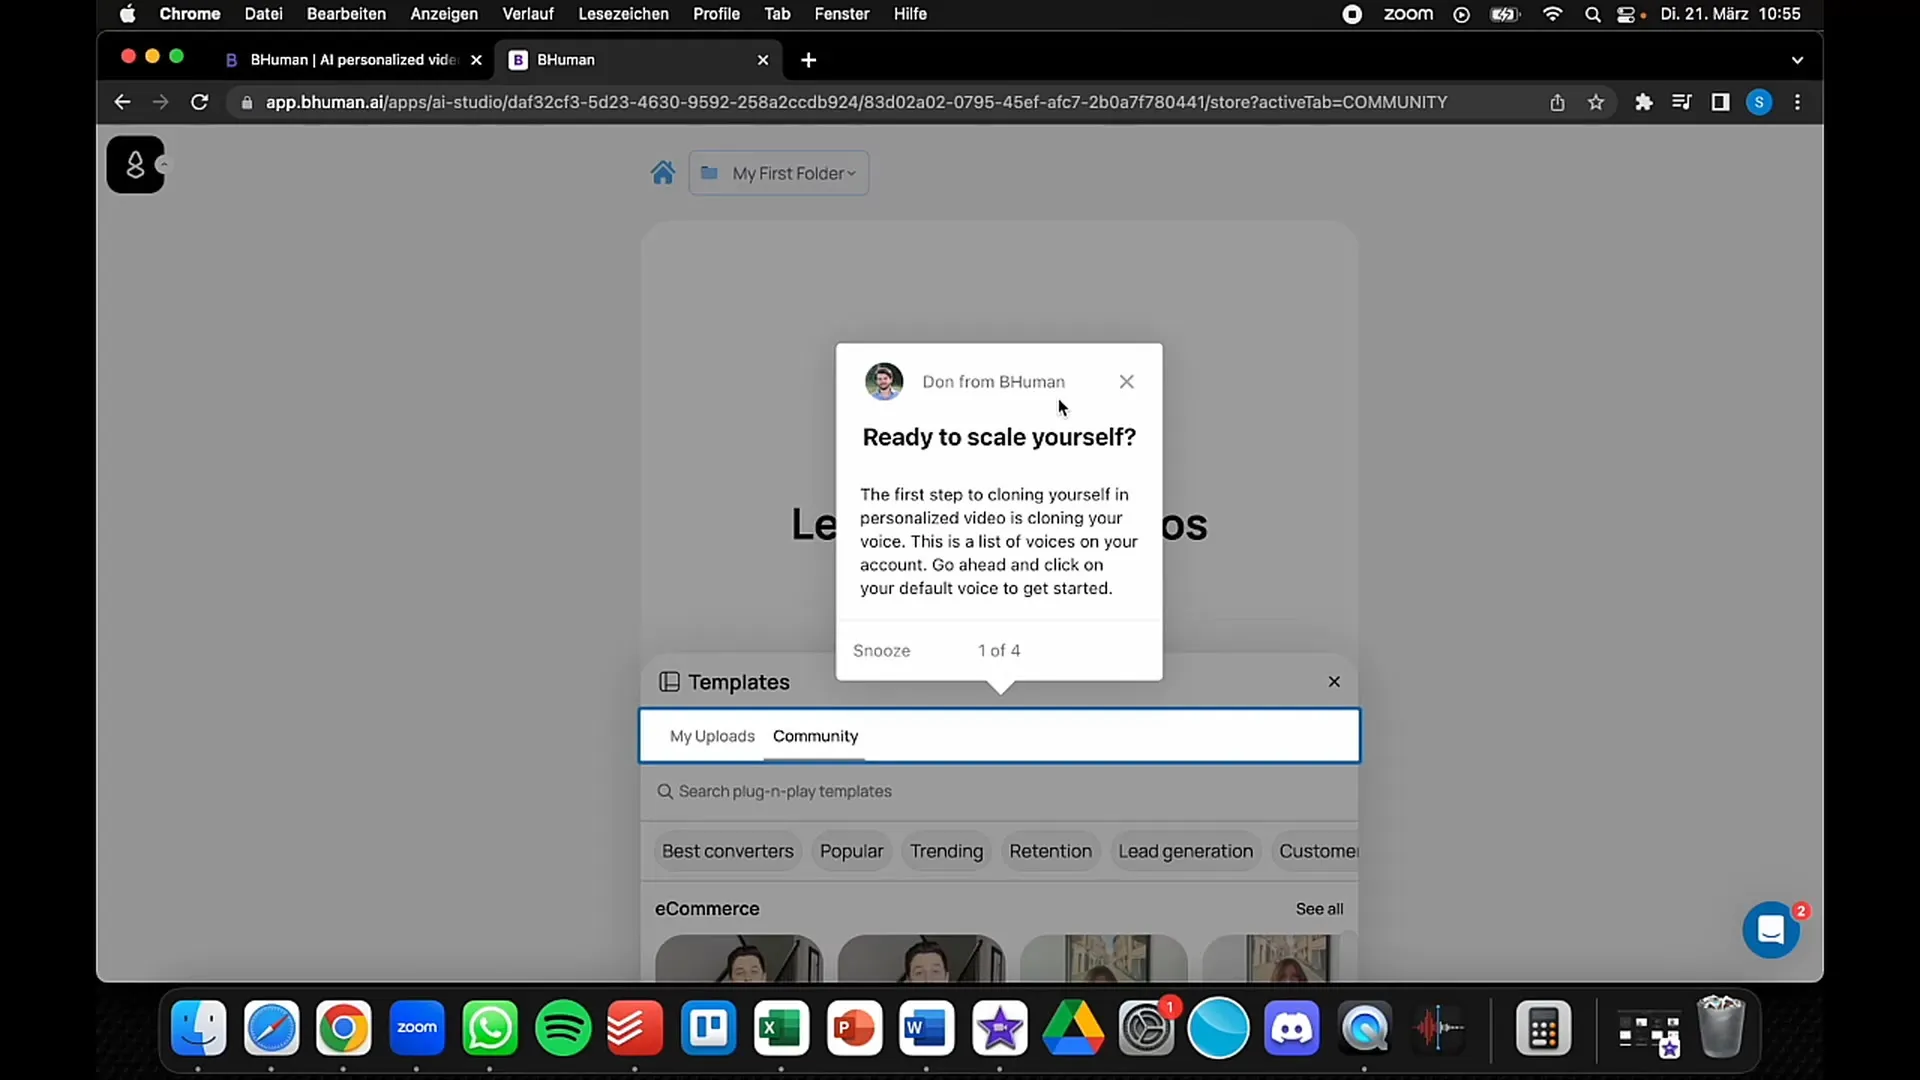
Task: Click the home/dashboard icon in navbar
Action: tap(663, 173)
